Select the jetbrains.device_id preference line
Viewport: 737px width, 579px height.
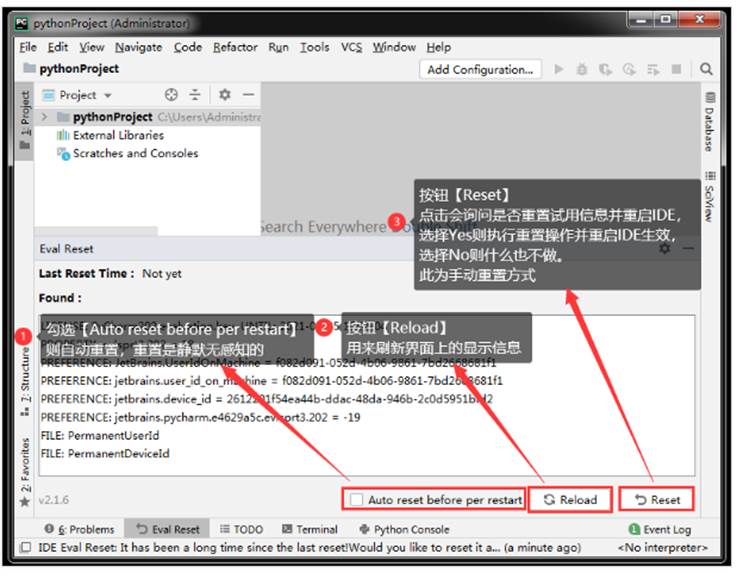[267, 399]
